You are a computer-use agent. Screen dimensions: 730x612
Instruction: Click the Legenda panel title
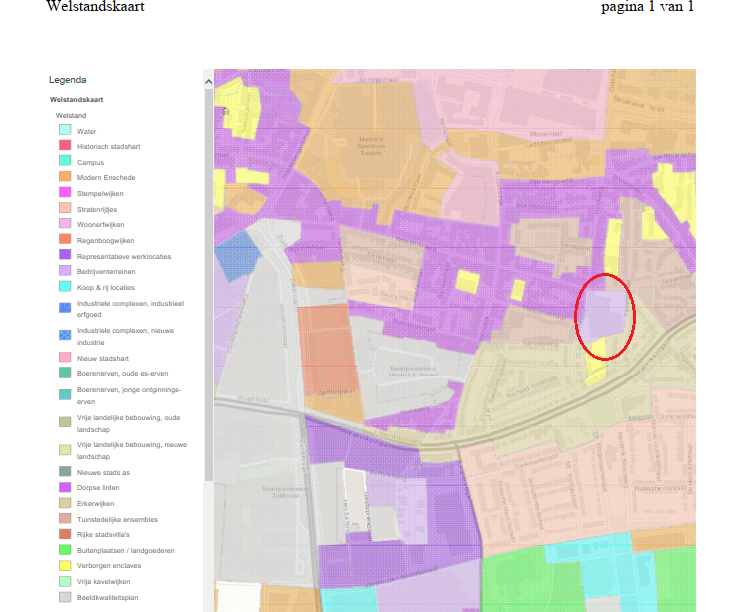pos(67,80)
